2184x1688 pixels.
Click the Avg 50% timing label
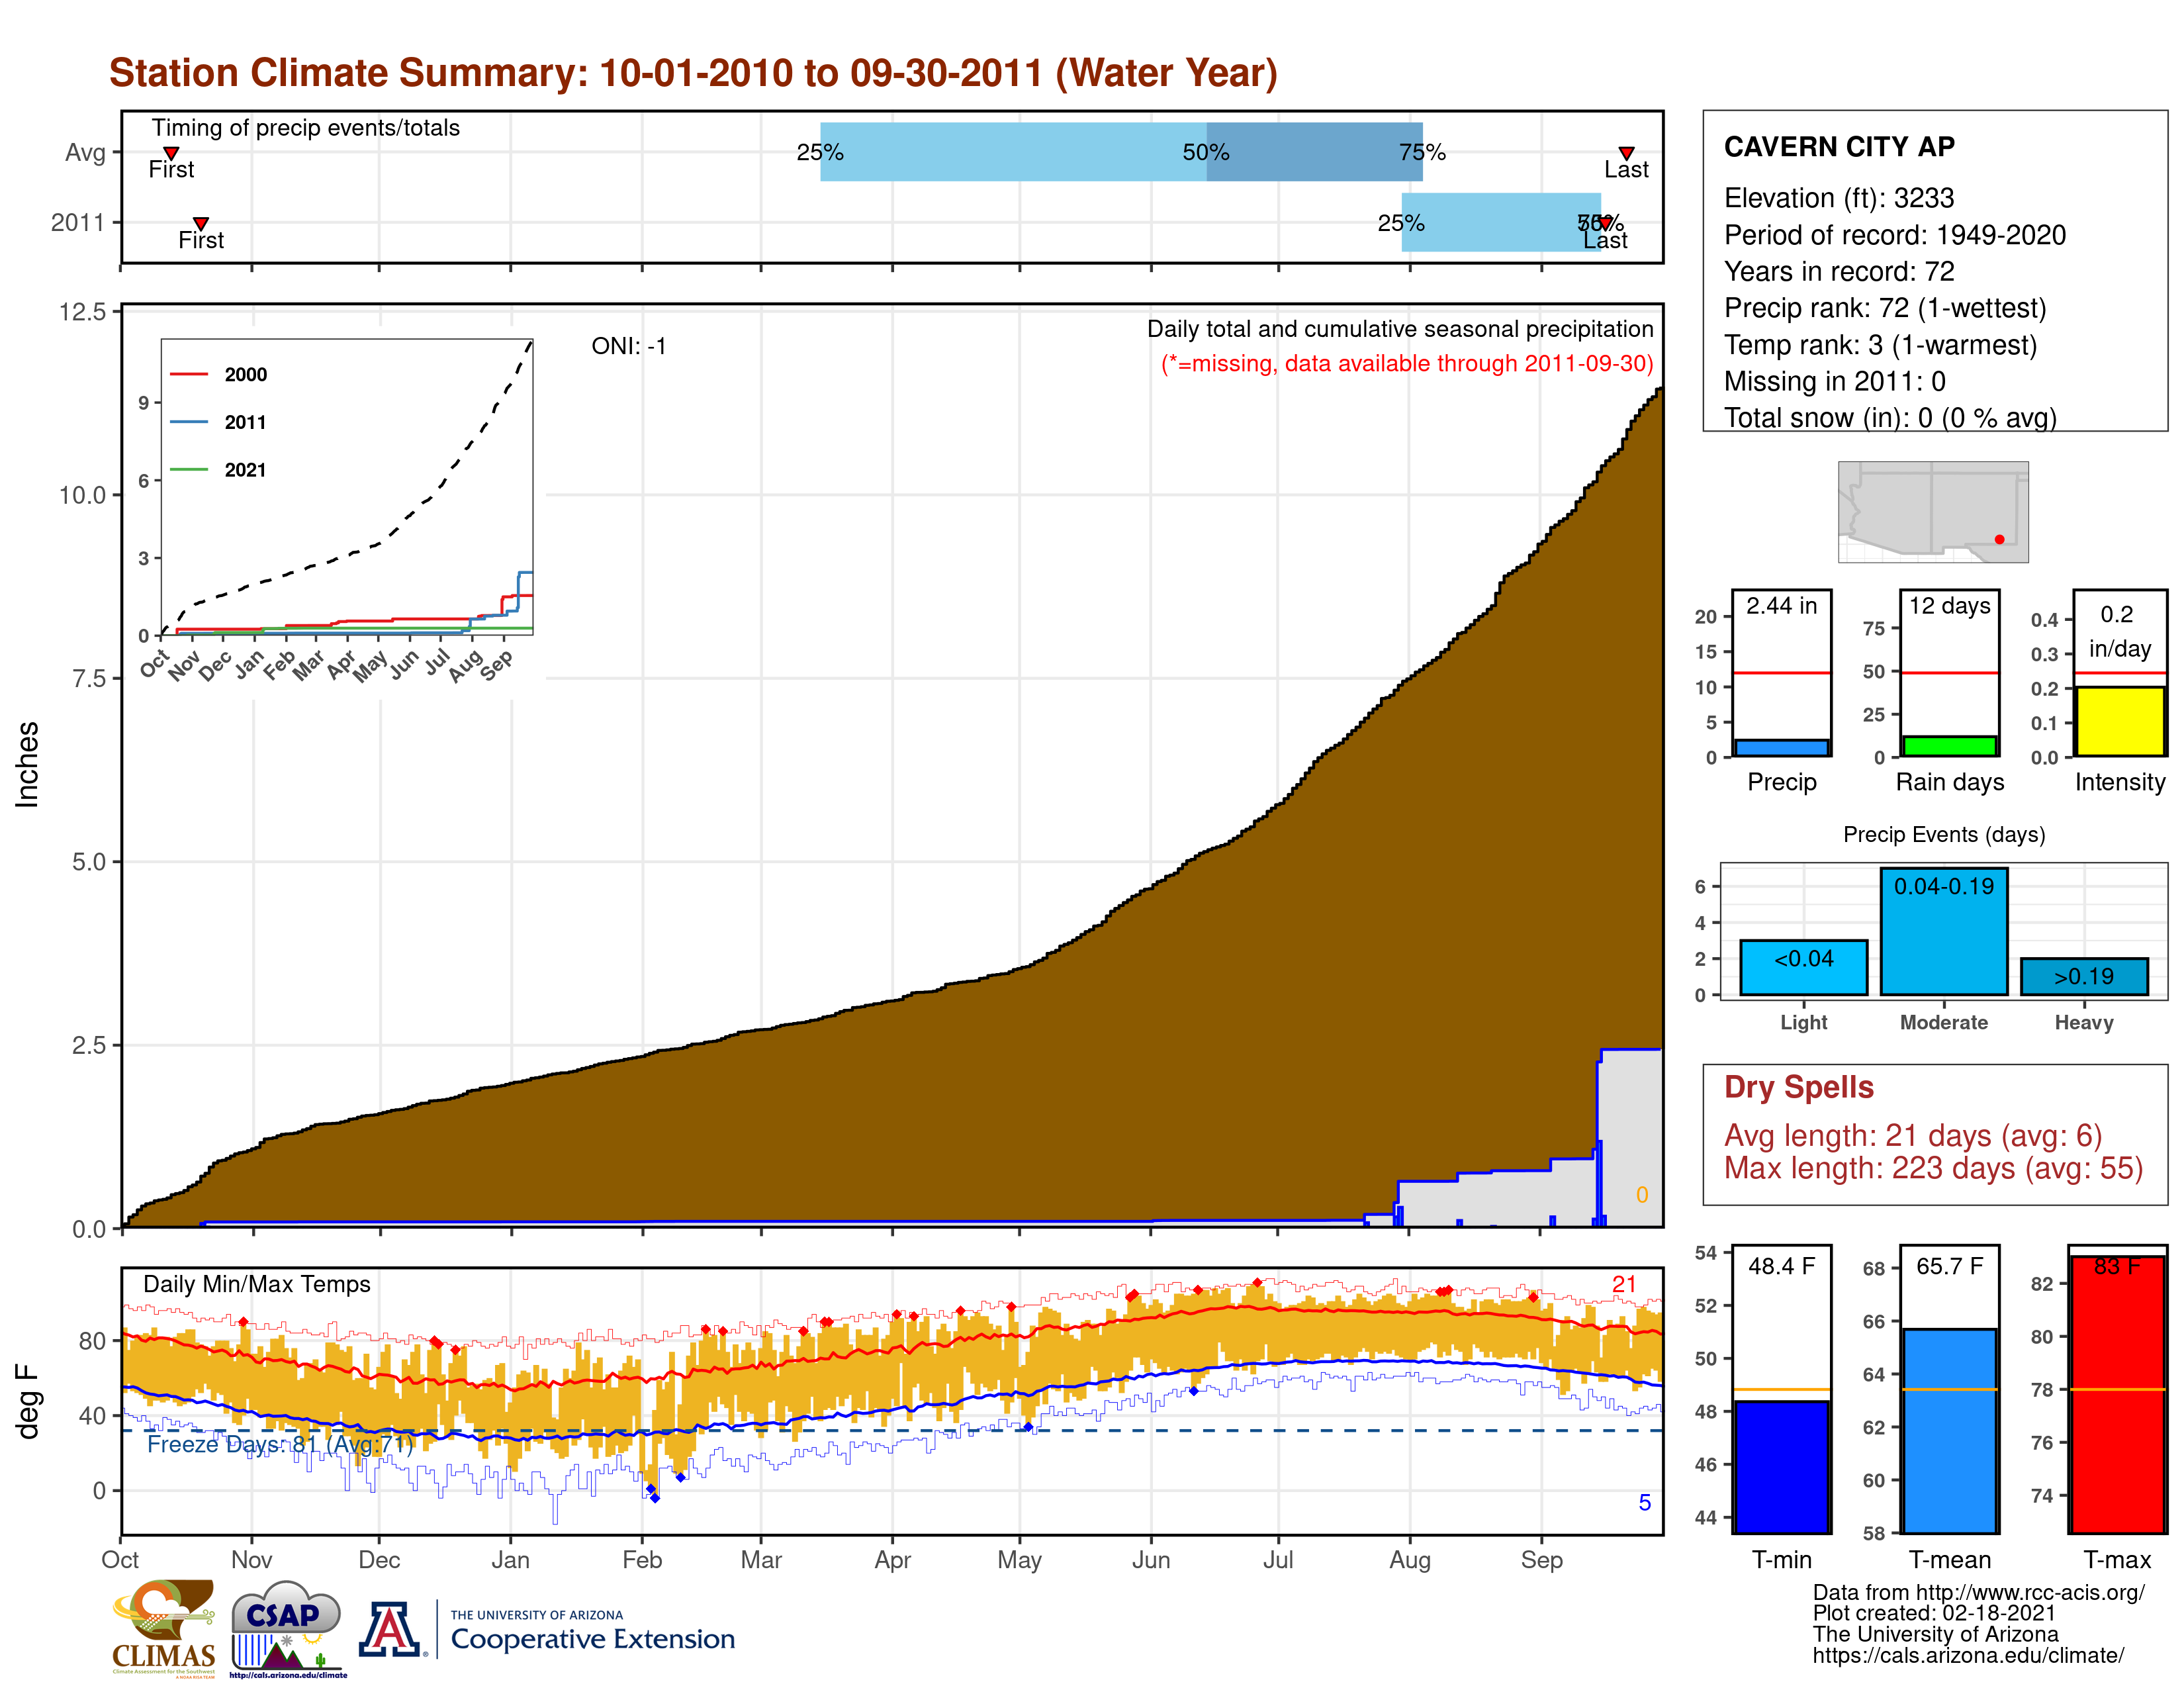pyautogui.click(x=1205, y=152)
